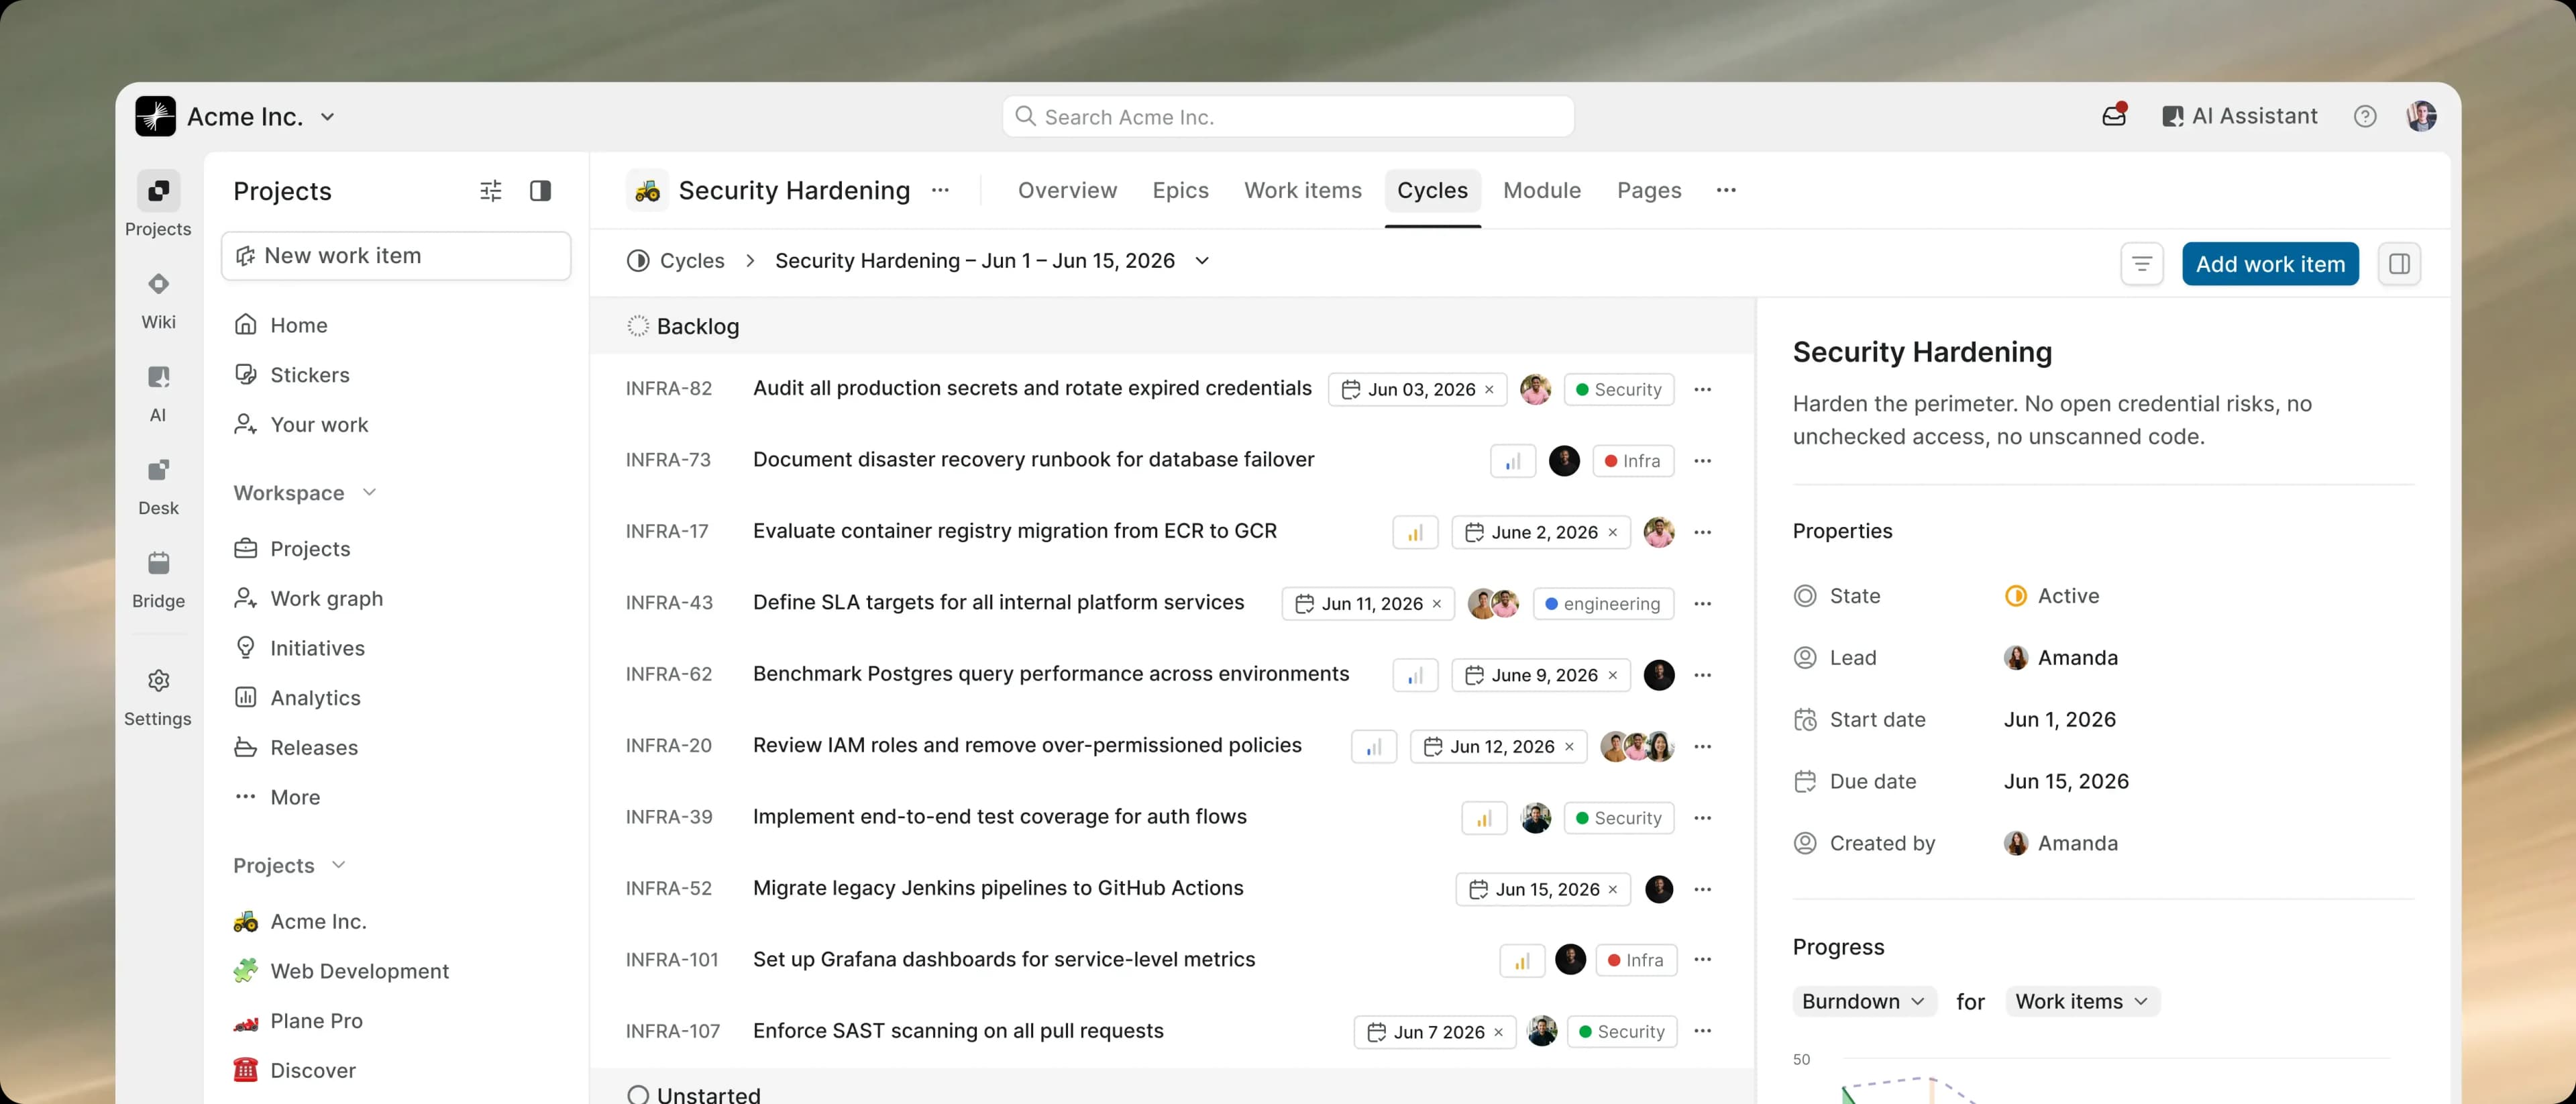Screen dimensions: 2576x1104
Task: Click the Infra label on INFRA-73
Action: pos(1633,461)
